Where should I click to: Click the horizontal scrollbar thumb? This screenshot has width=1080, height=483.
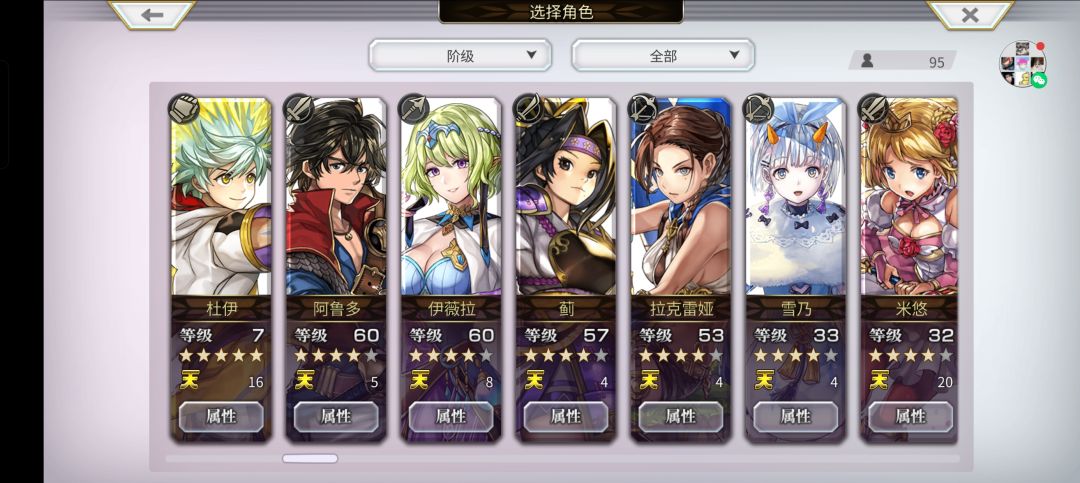tap(310, 458)
